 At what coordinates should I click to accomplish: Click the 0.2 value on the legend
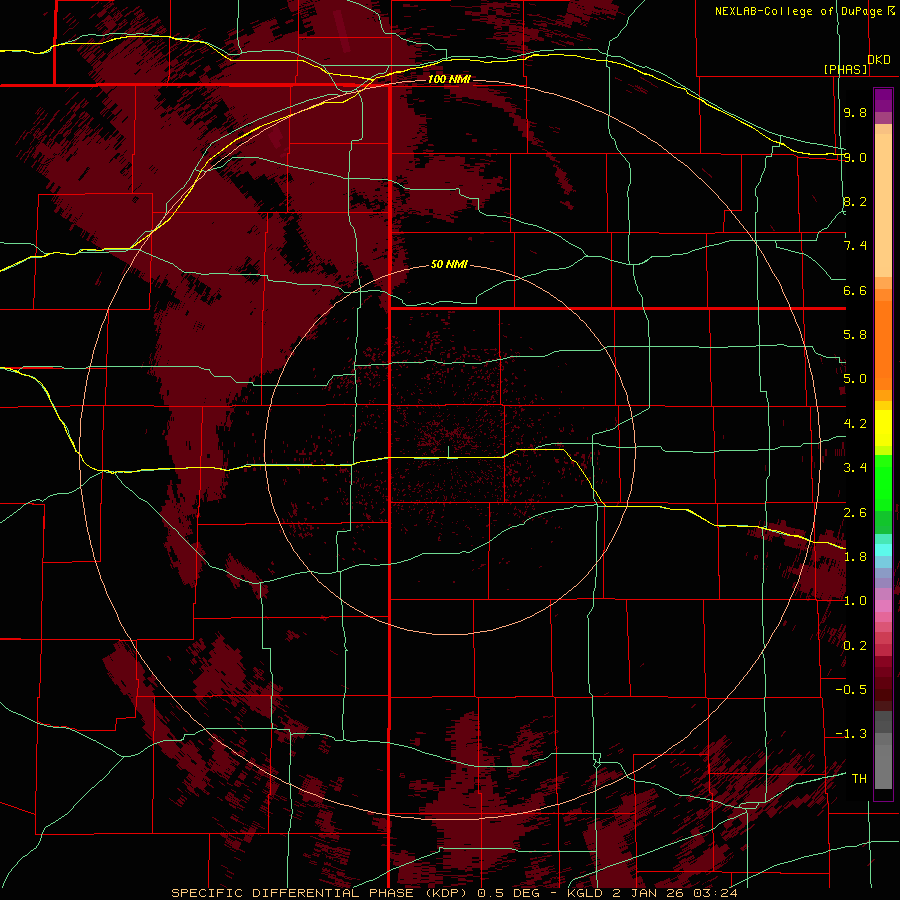pyautogui.click(x=855, y=646)
